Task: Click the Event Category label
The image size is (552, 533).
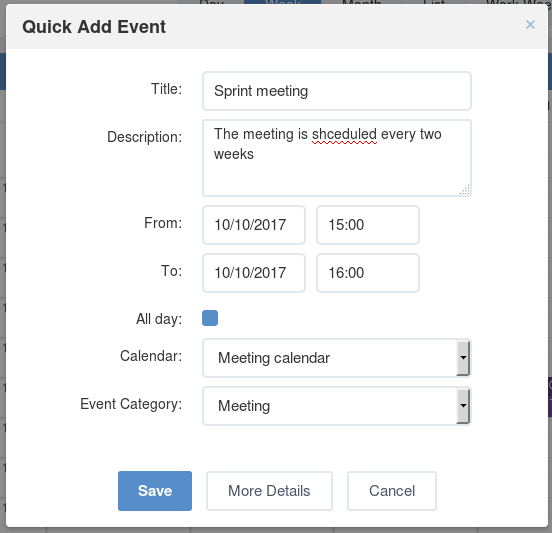Action: pos(131,404)
